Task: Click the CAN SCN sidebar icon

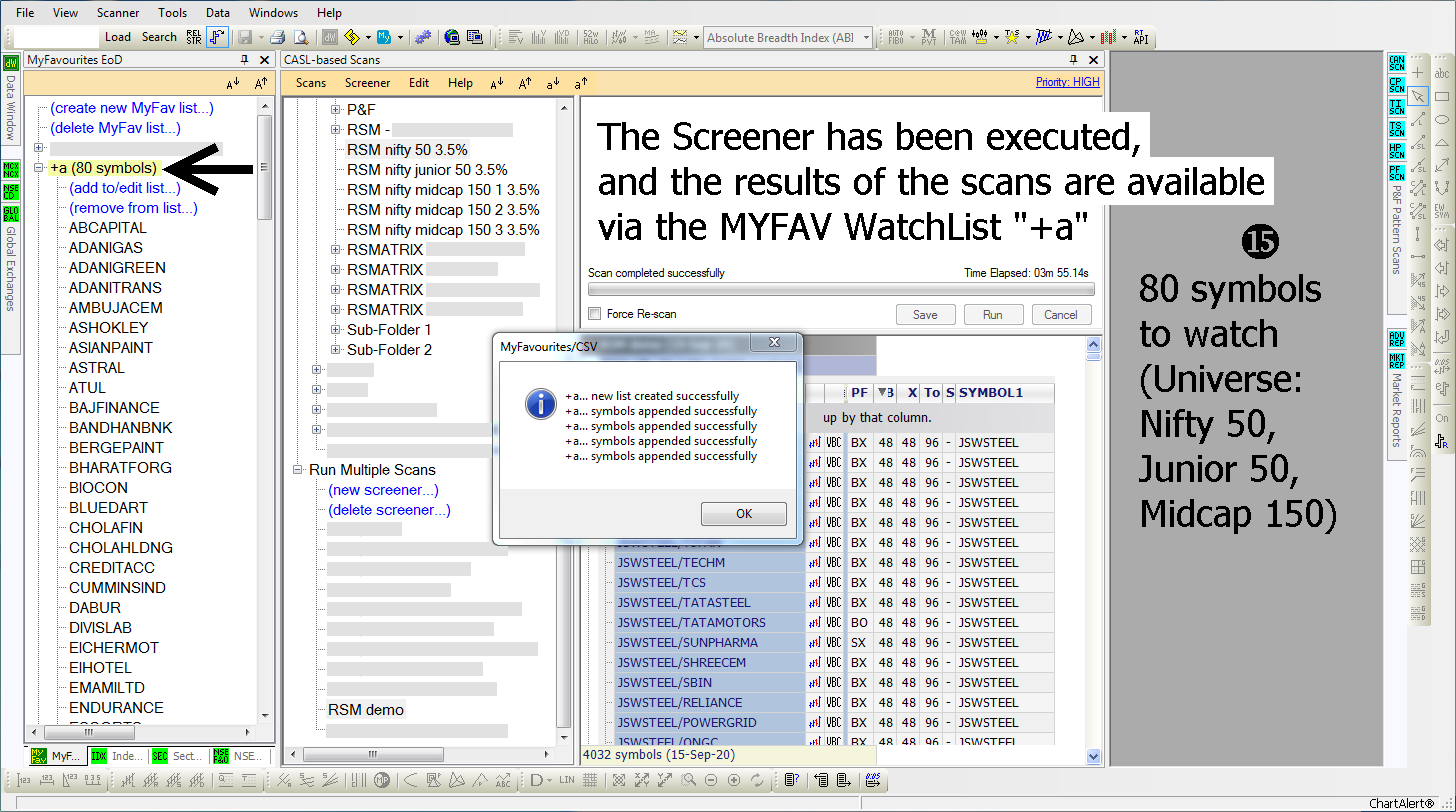Action: coord(1397,63)
